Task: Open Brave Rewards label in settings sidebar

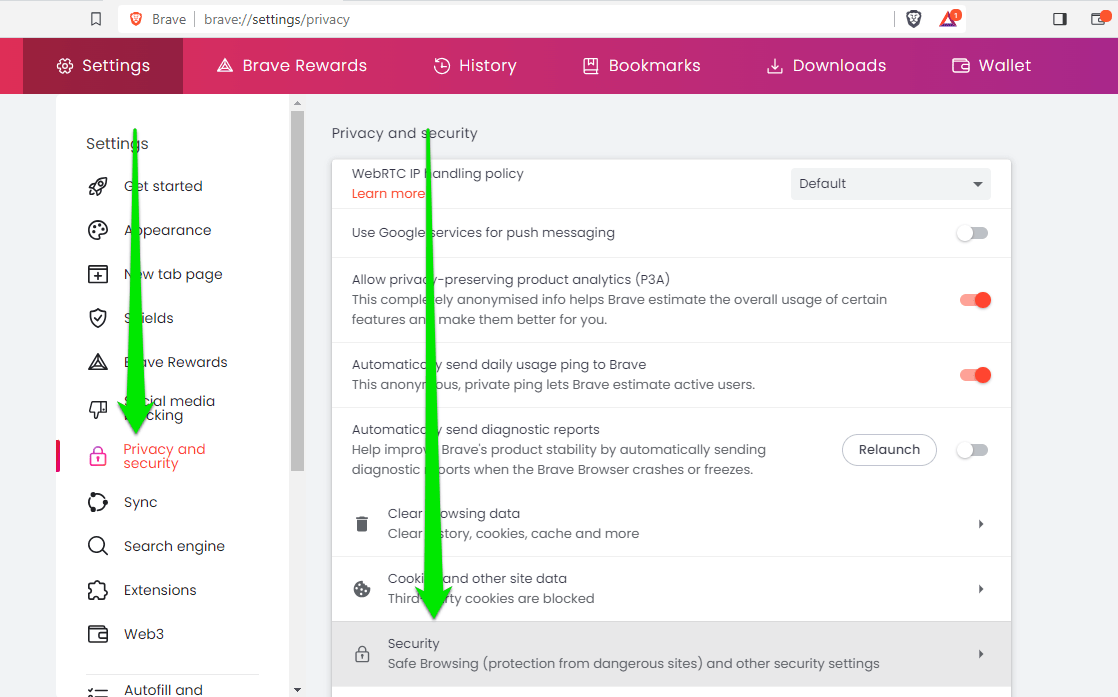Action: (x=175, y=362)
